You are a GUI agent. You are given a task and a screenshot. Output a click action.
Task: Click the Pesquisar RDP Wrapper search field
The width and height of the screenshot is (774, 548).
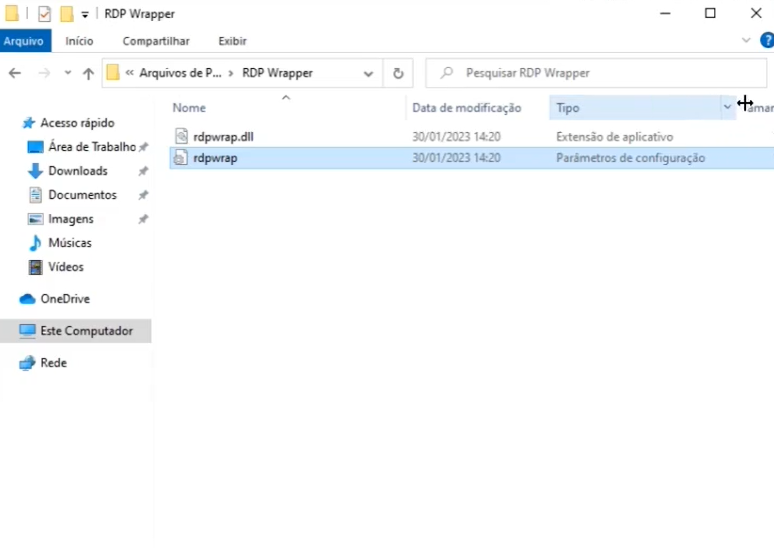(596, 73)
